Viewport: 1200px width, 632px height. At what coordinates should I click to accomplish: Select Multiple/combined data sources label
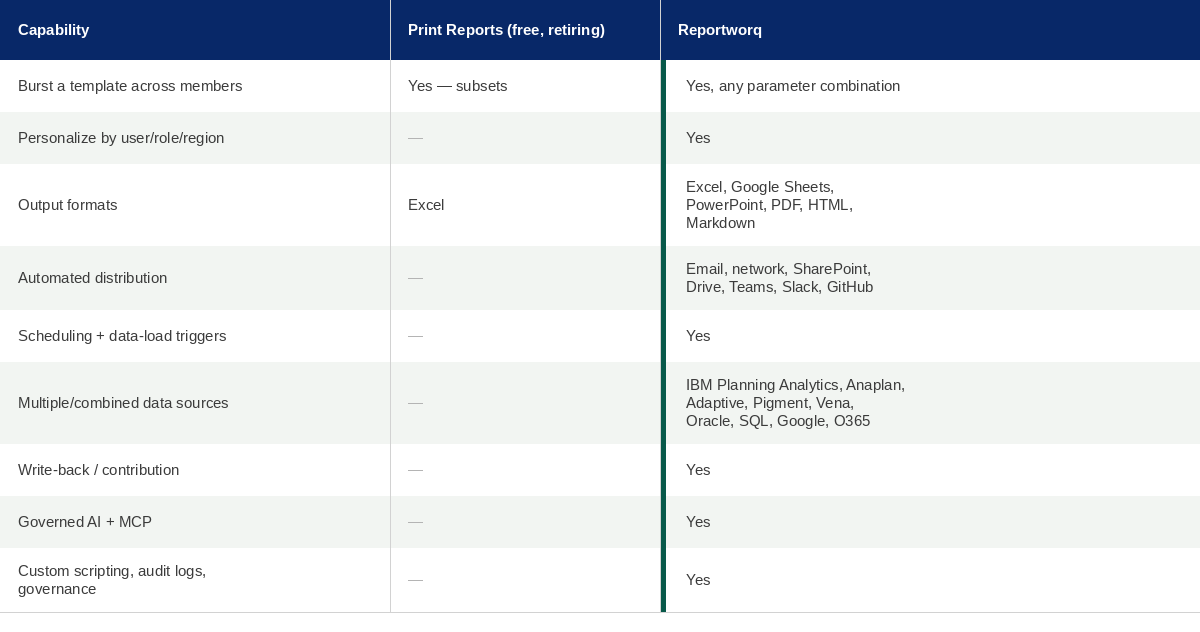pos(123,403)
